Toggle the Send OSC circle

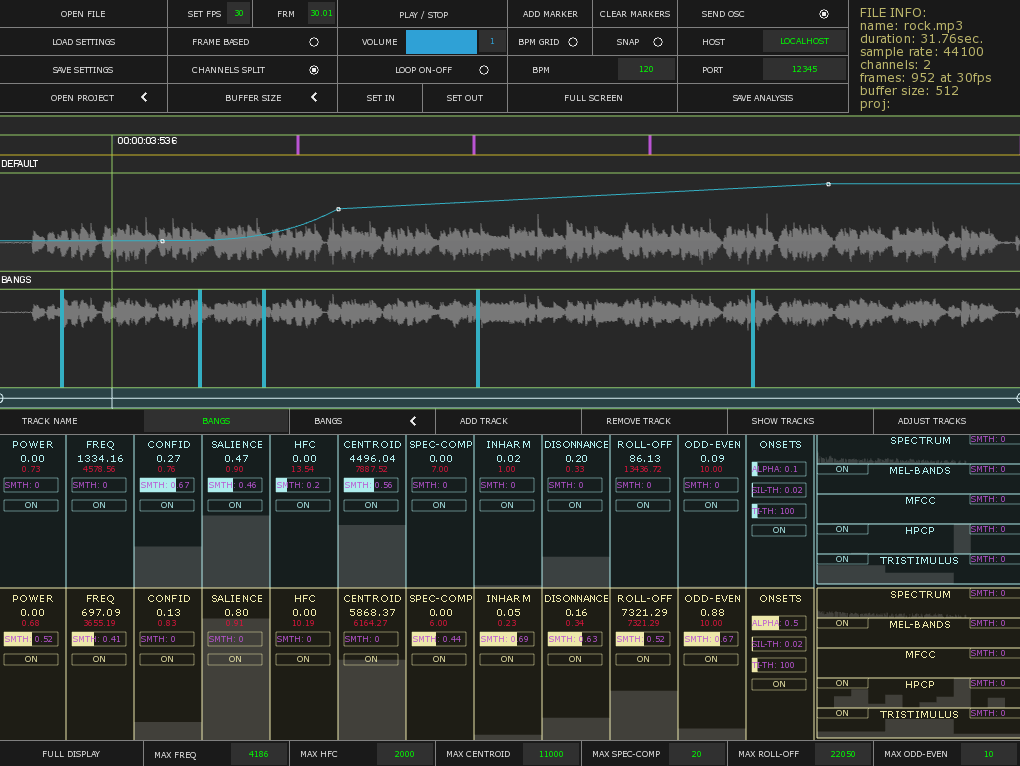coord(824,14)
